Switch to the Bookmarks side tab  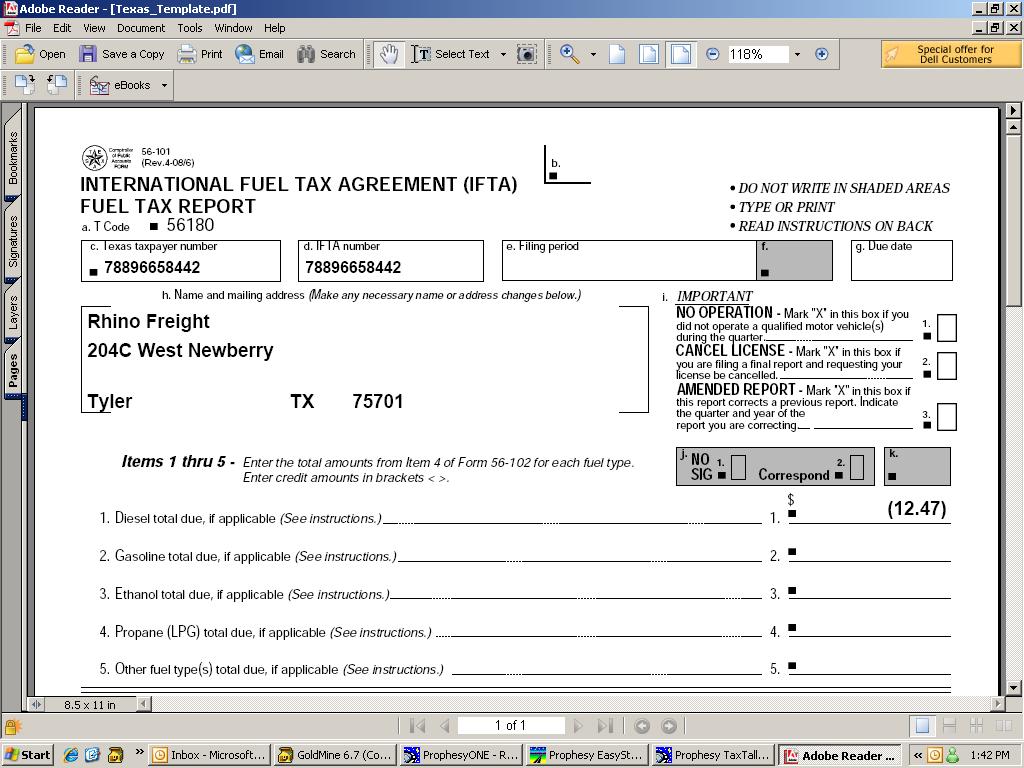point(13,157)
